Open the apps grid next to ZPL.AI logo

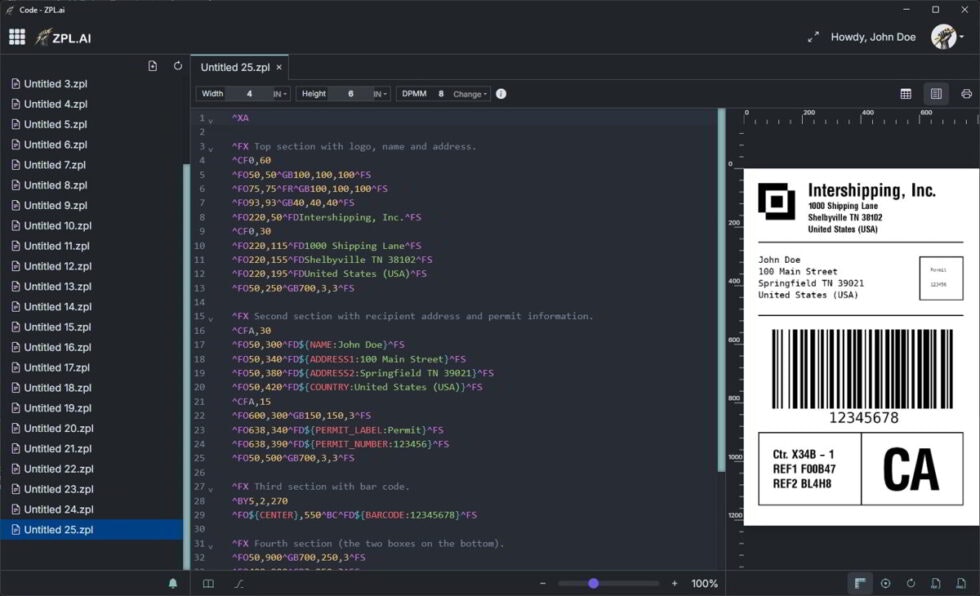(x=17, y=36)
